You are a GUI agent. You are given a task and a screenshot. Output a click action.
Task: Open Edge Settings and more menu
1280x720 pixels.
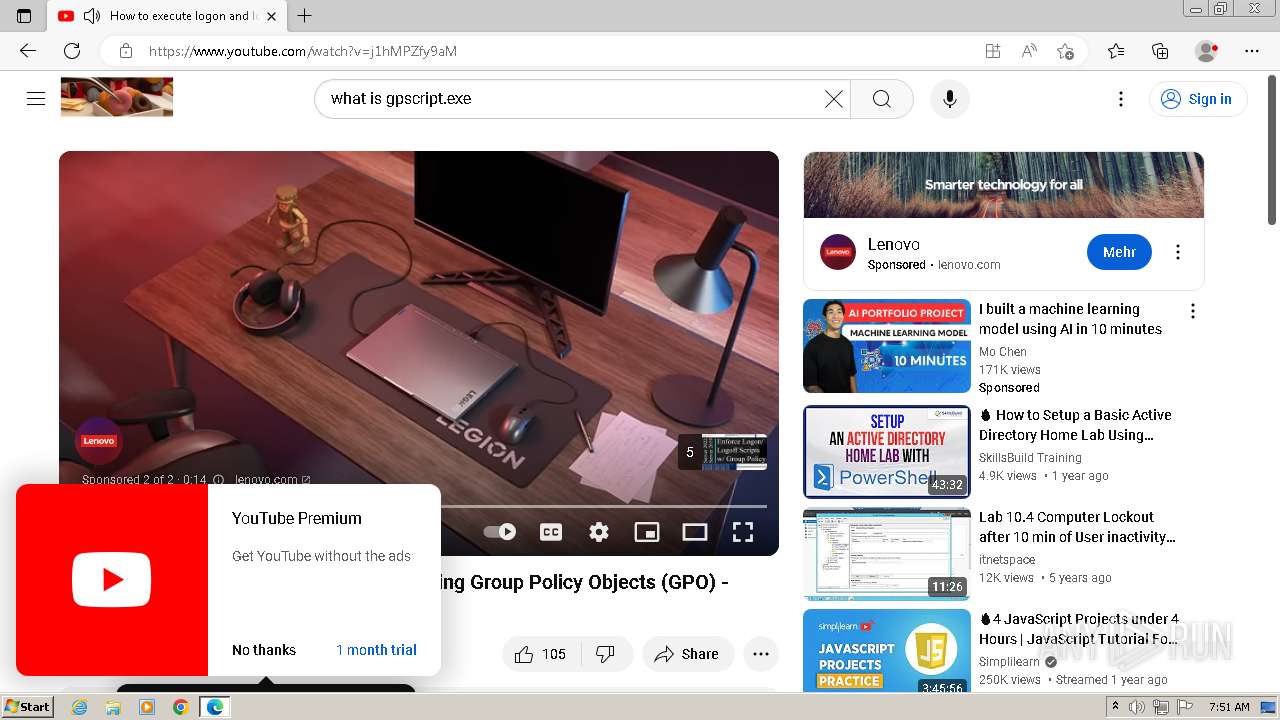pyautogui.click(x=1252, y=51)
